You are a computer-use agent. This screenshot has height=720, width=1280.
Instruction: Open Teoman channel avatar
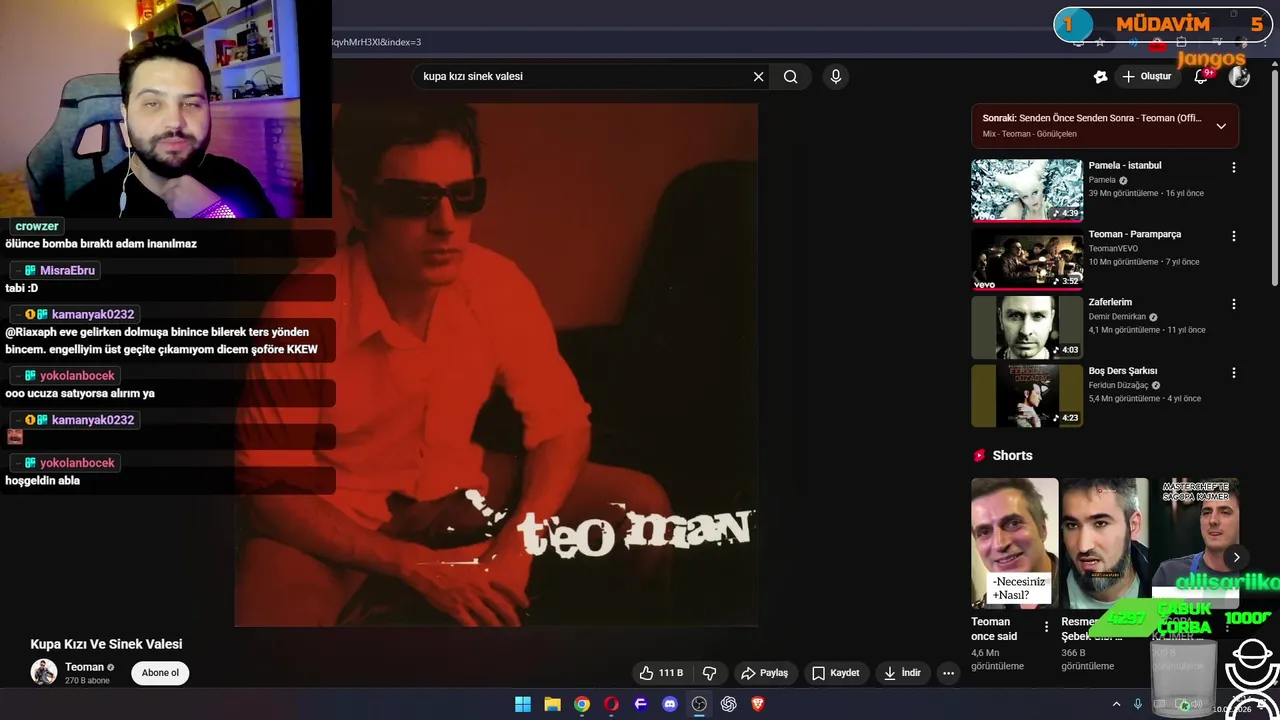click(43, 672)
